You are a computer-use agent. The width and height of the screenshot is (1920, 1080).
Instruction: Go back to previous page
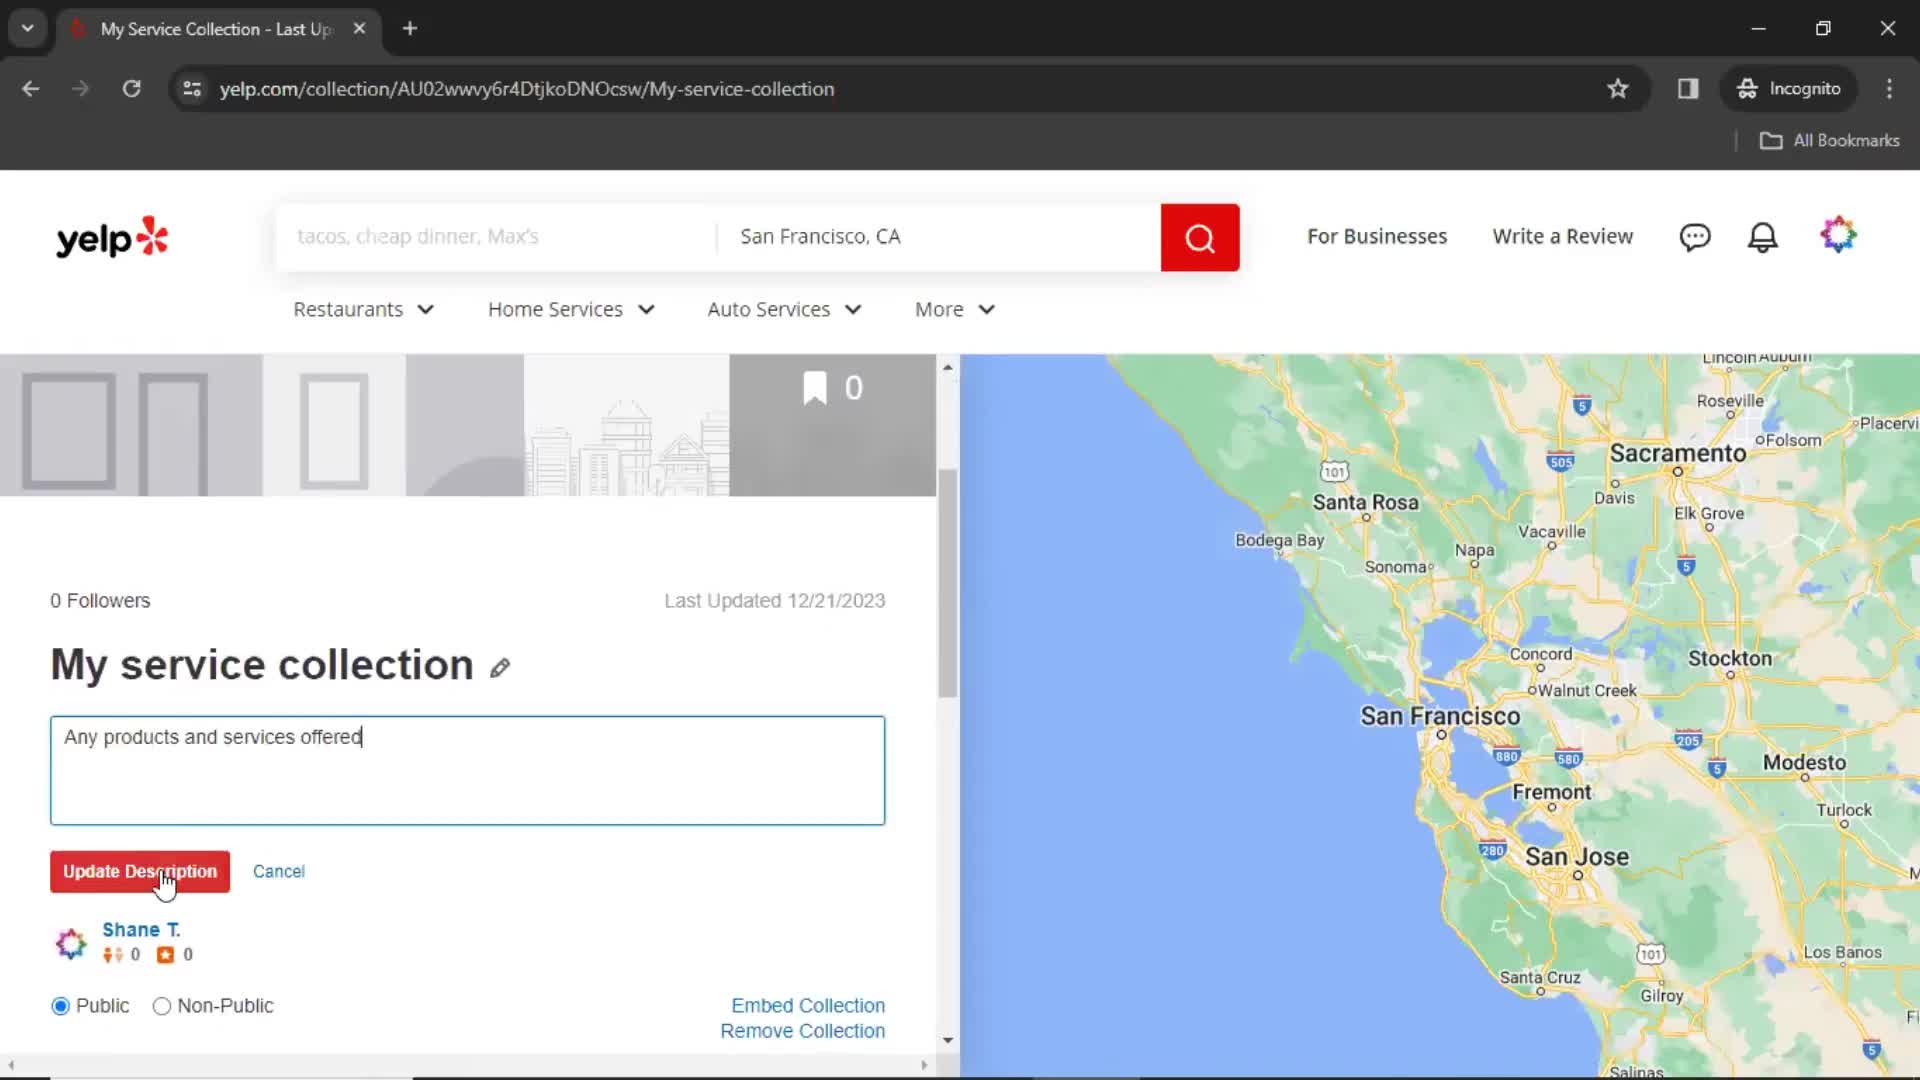tap(31, 89)
